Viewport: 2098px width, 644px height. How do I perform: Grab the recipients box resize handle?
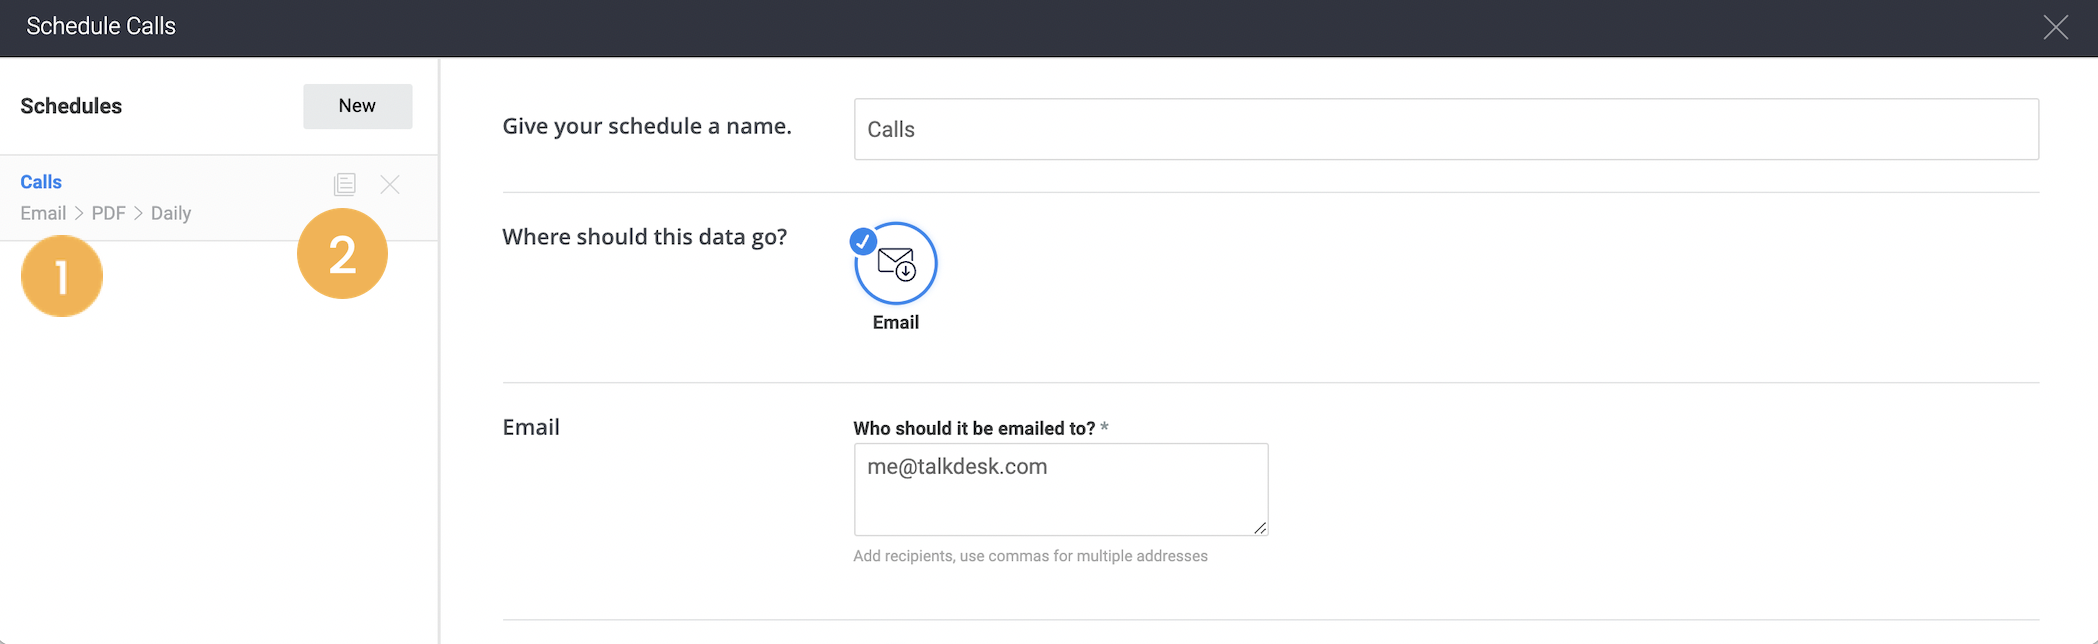(1260, 528)
